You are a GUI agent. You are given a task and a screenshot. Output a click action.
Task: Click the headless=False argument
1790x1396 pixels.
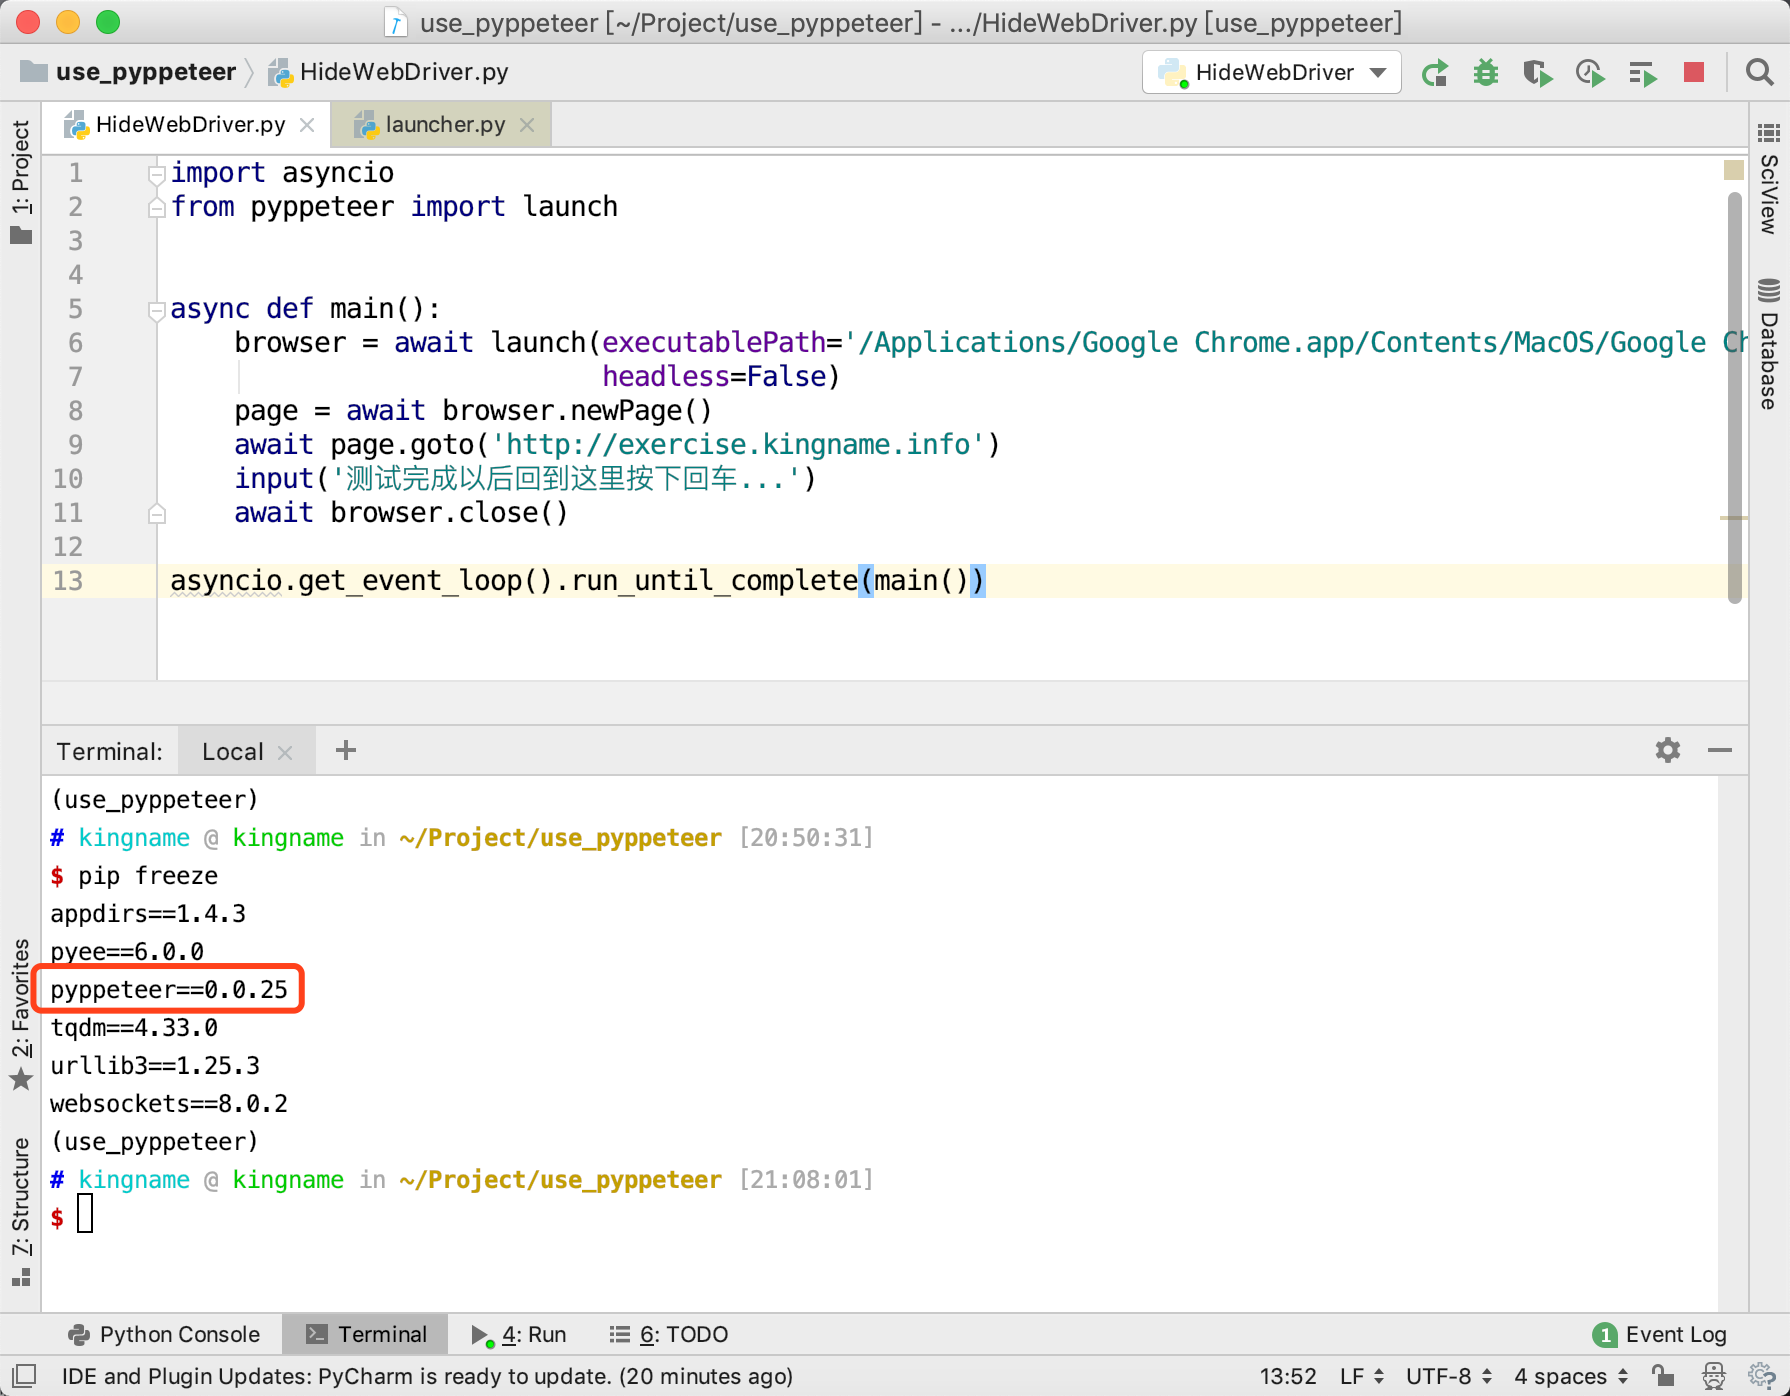click(714, 377)
